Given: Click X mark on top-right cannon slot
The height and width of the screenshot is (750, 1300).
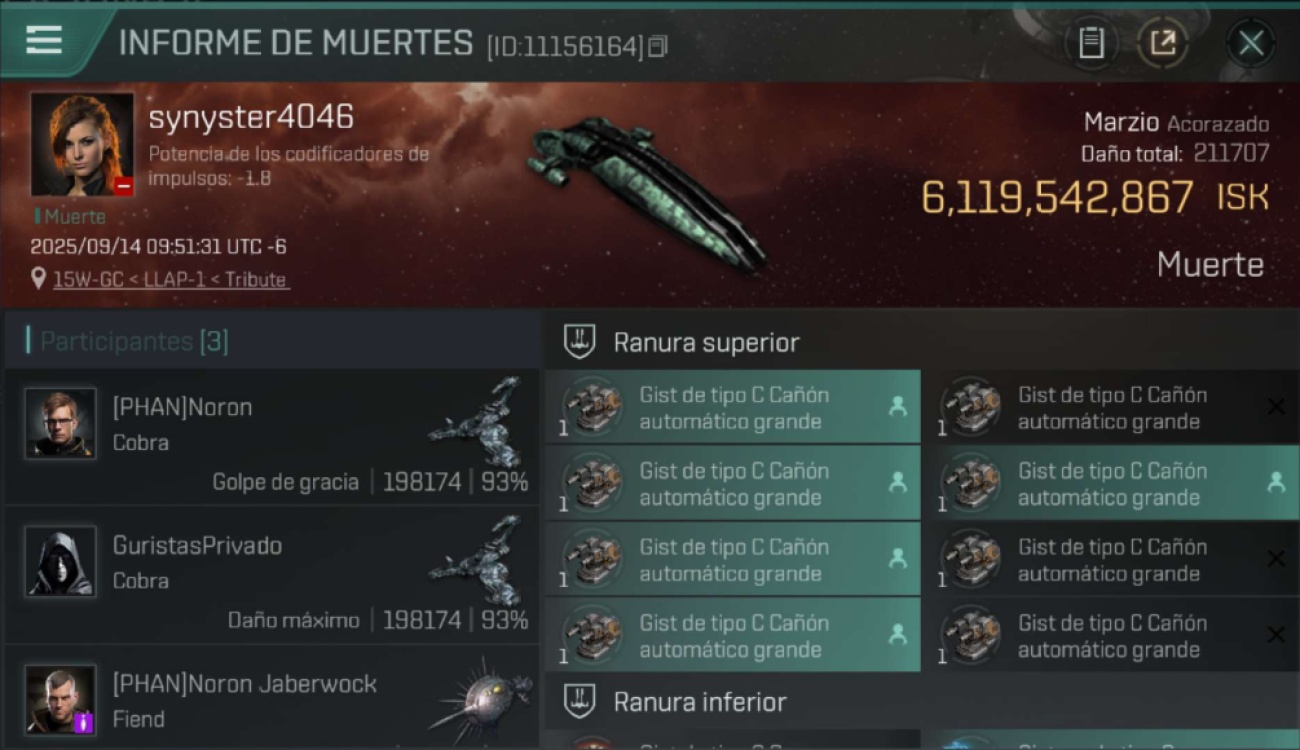Looking at the screenshot, I should coord(1276,406).
